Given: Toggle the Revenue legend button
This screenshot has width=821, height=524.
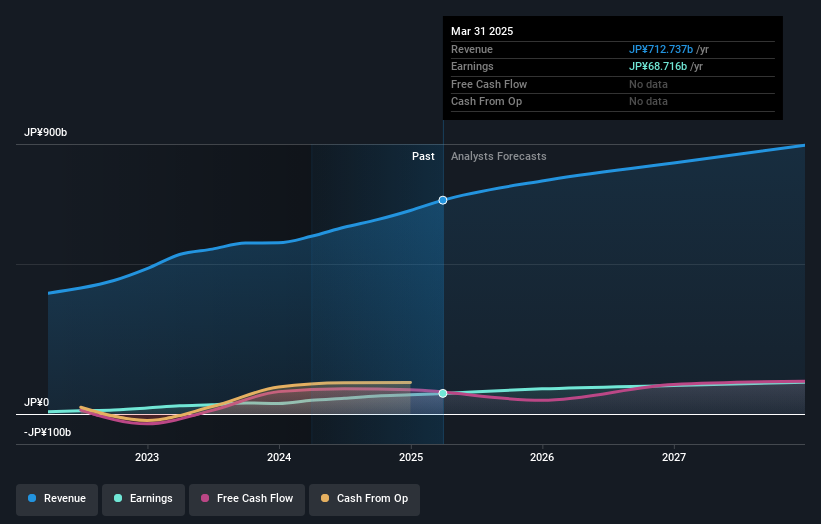Looking at the screenshot, I should (x=57, y=499).
